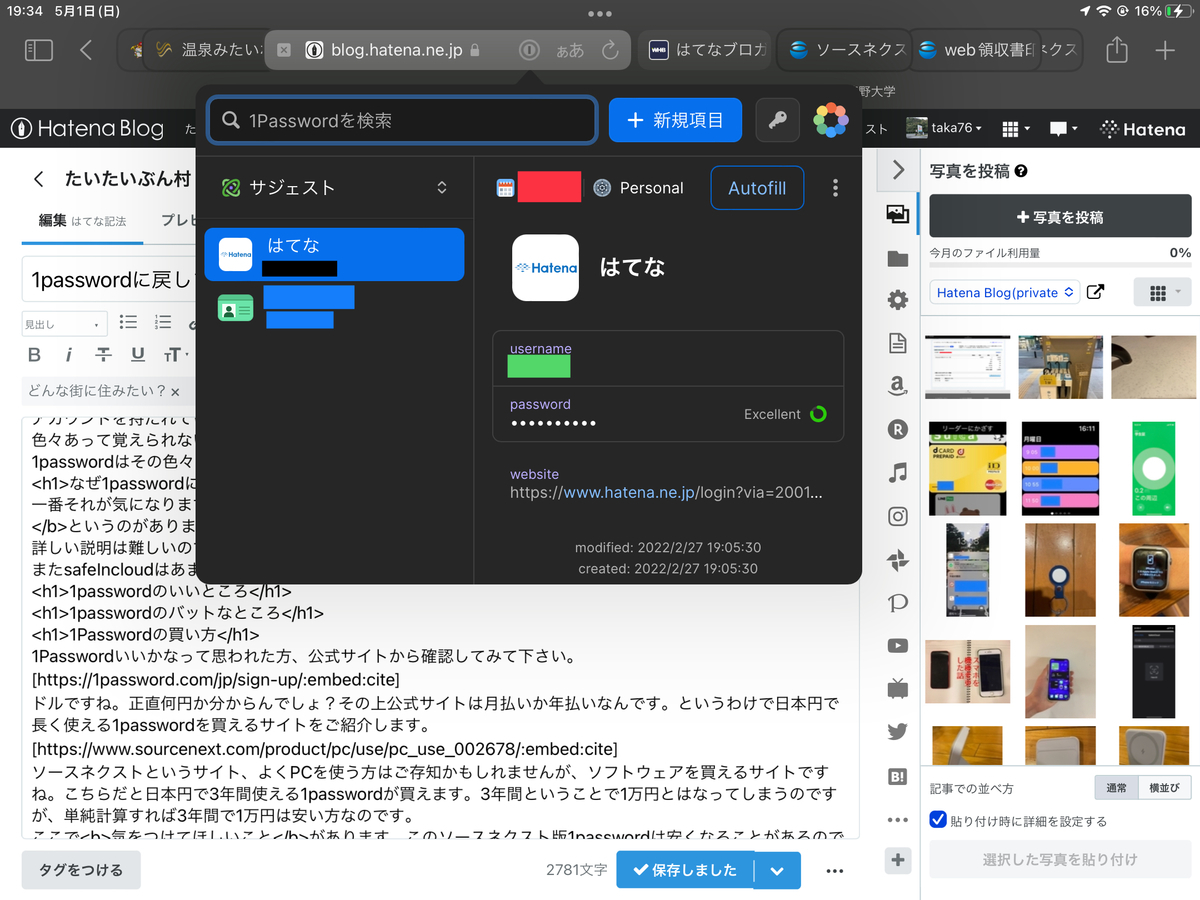Remove the どんな街に住みたい？ topic tag
The width and height of the screenshot is (1200, 900).
(x=175, y=391)
